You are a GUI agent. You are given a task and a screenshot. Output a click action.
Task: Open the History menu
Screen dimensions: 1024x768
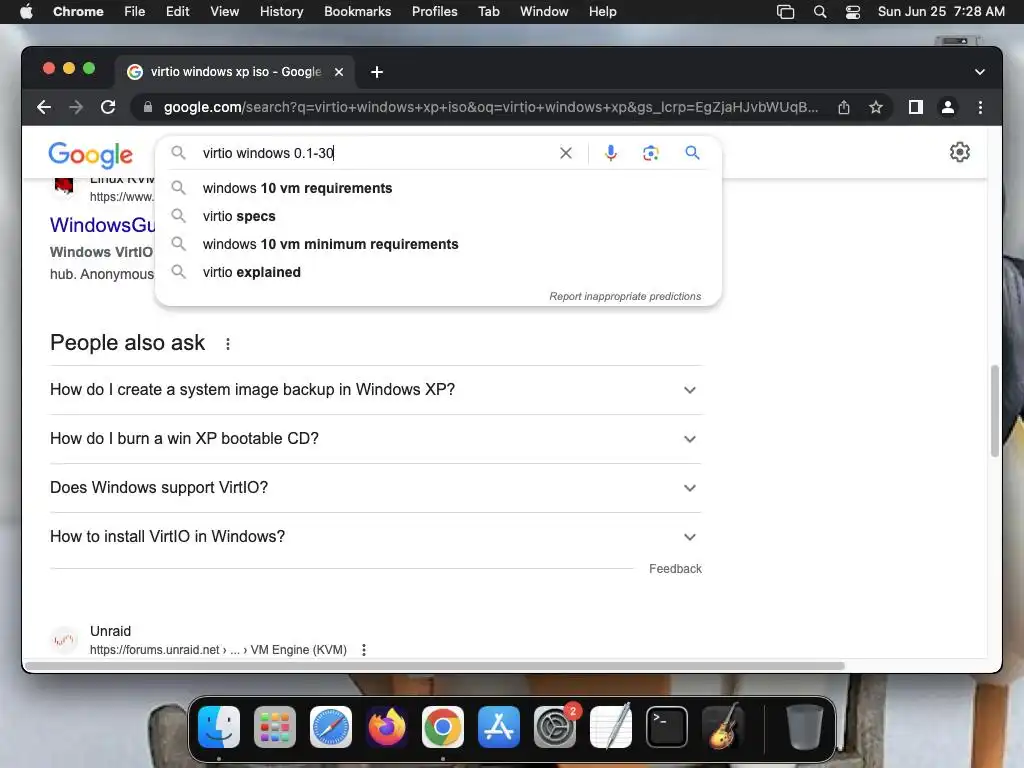281,12
